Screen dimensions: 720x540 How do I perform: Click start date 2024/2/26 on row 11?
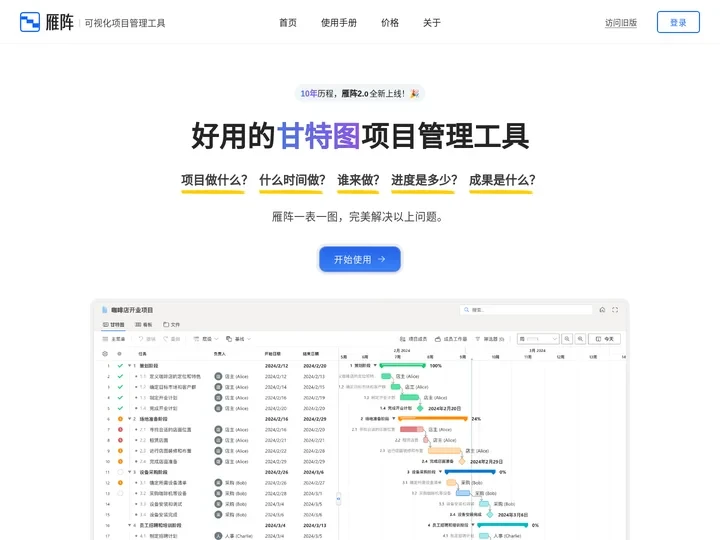click(x=276, y=472)
